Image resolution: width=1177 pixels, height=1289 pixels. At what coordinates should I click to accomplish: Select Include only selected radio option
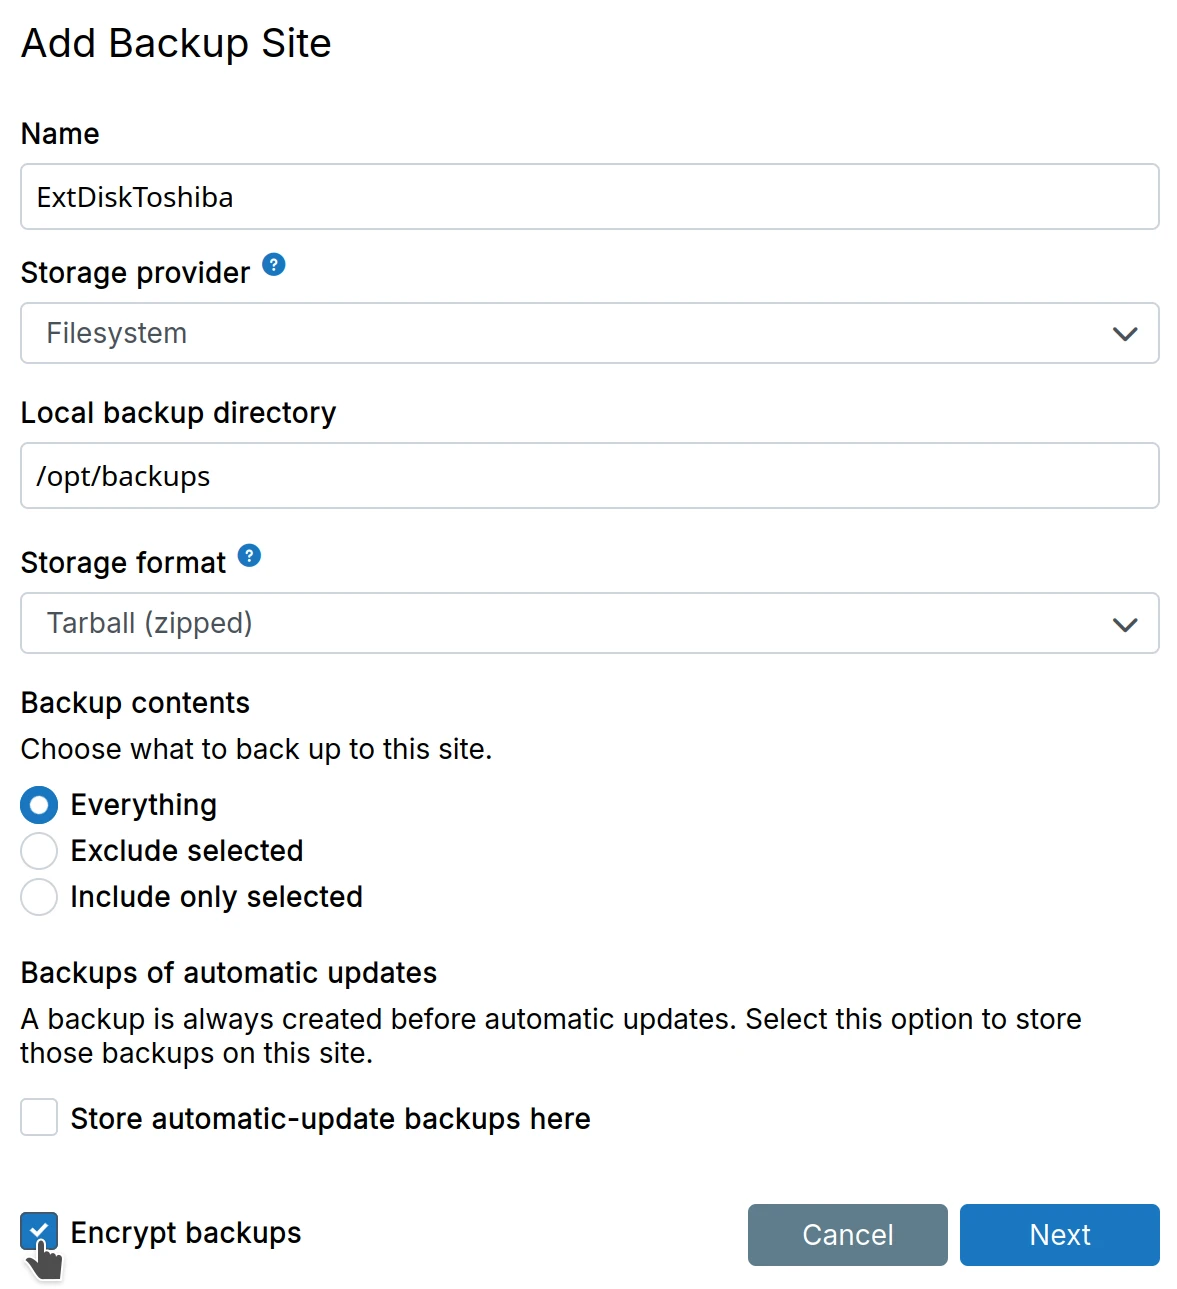(x=39, y=897)
